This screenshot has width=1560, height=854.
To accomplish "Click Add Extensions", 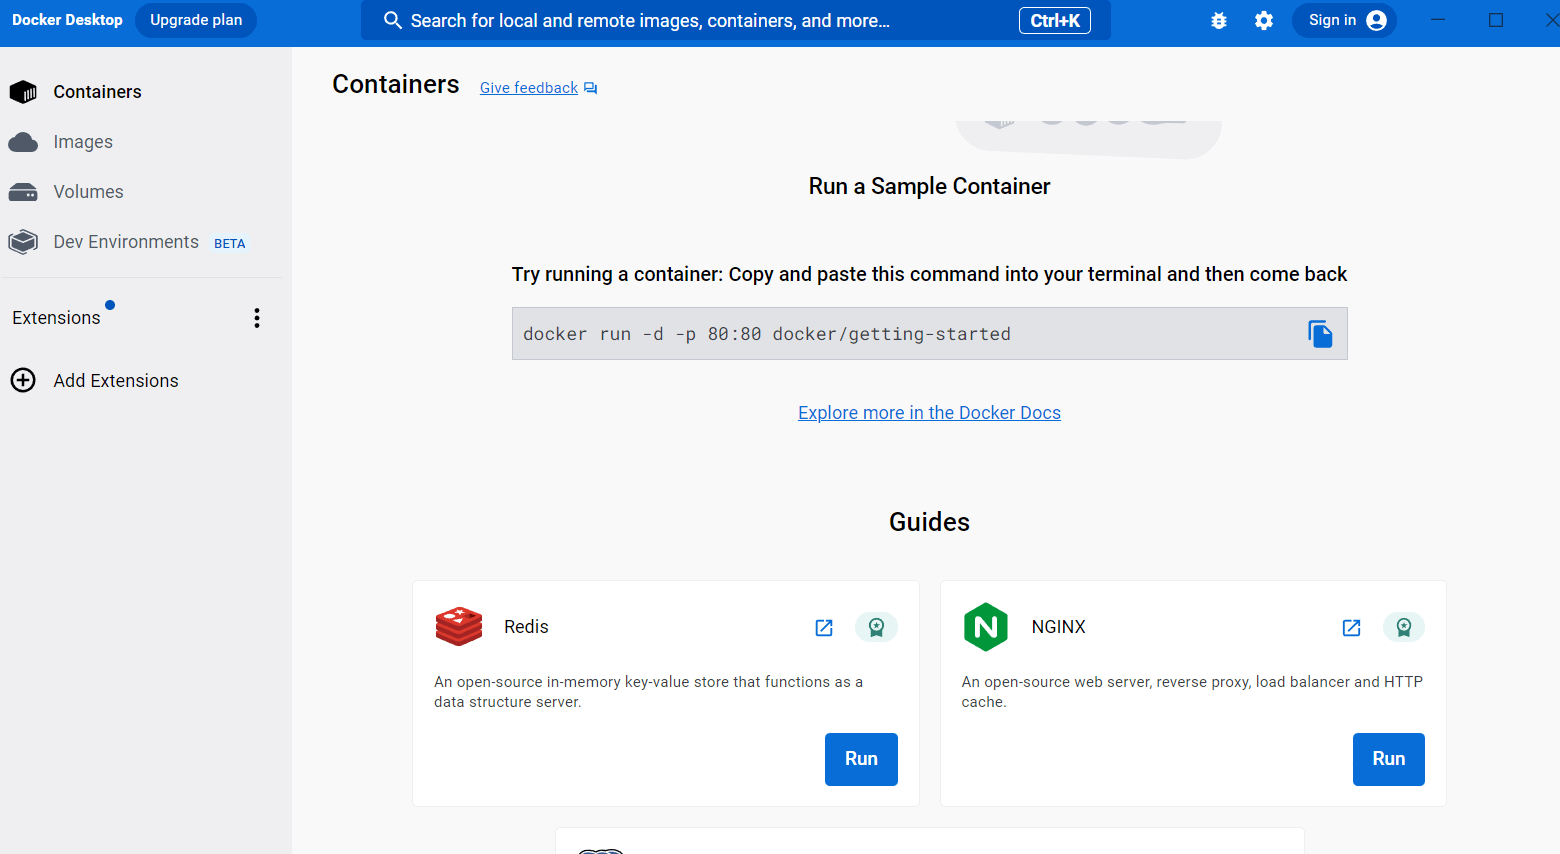I will coord(116,381).
